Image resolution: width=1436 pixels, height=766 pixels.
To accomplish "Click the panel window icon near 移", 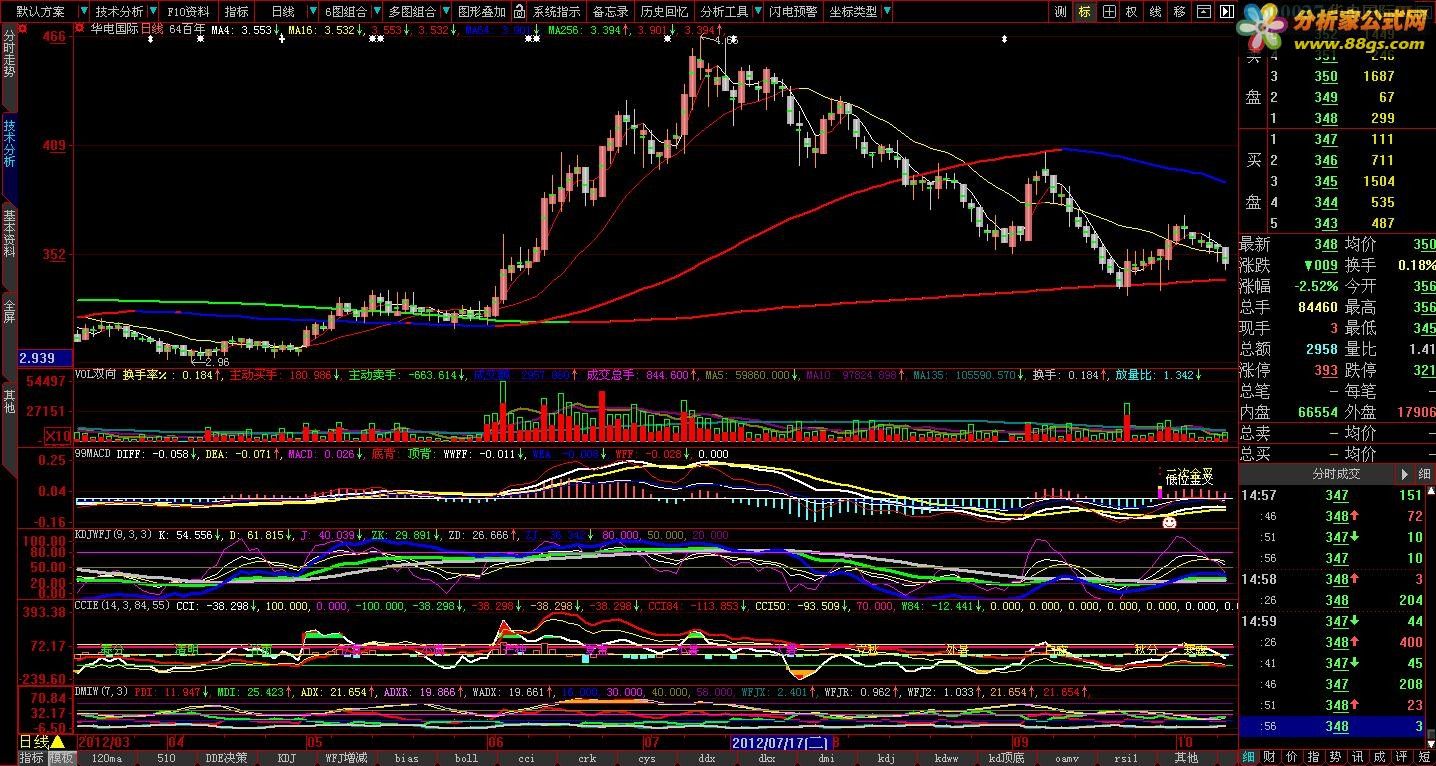I will [1203, 12].
